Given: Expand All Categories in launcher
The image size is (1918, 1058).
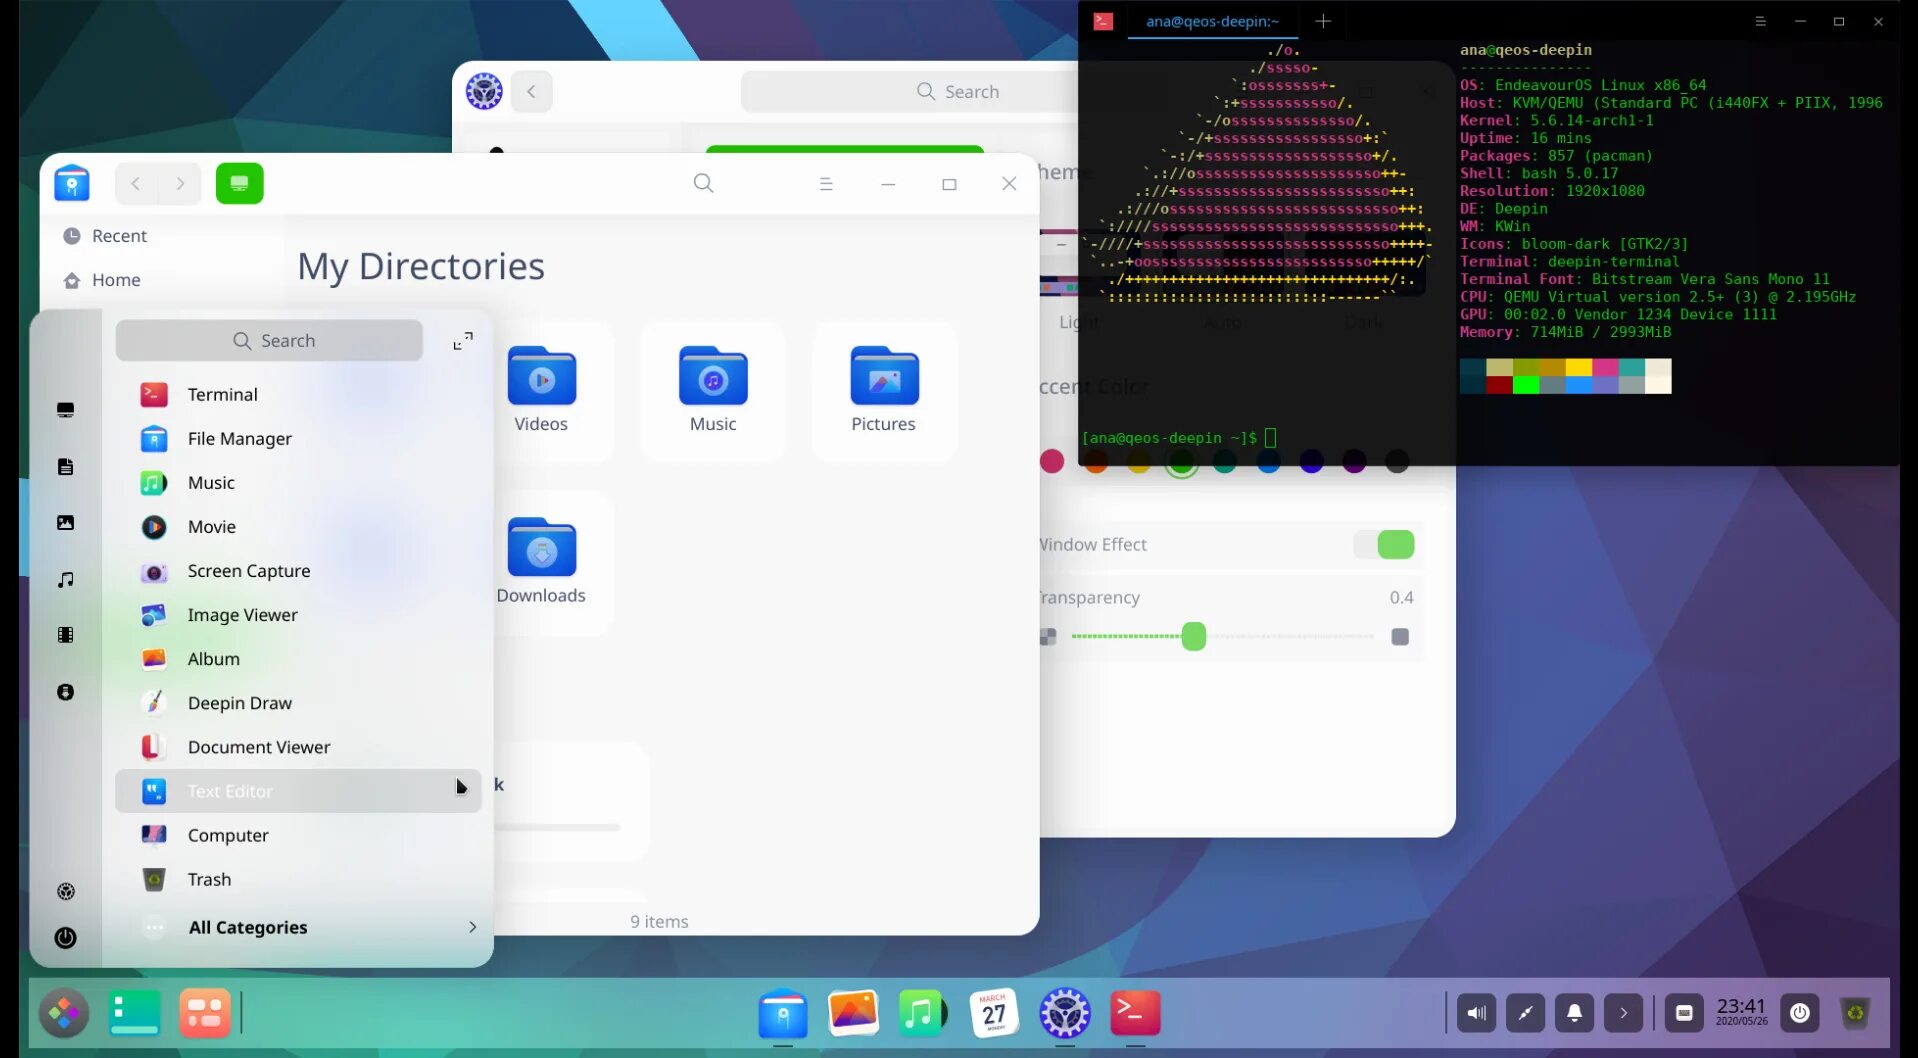Looking at the screenshot, I should 298,927.
